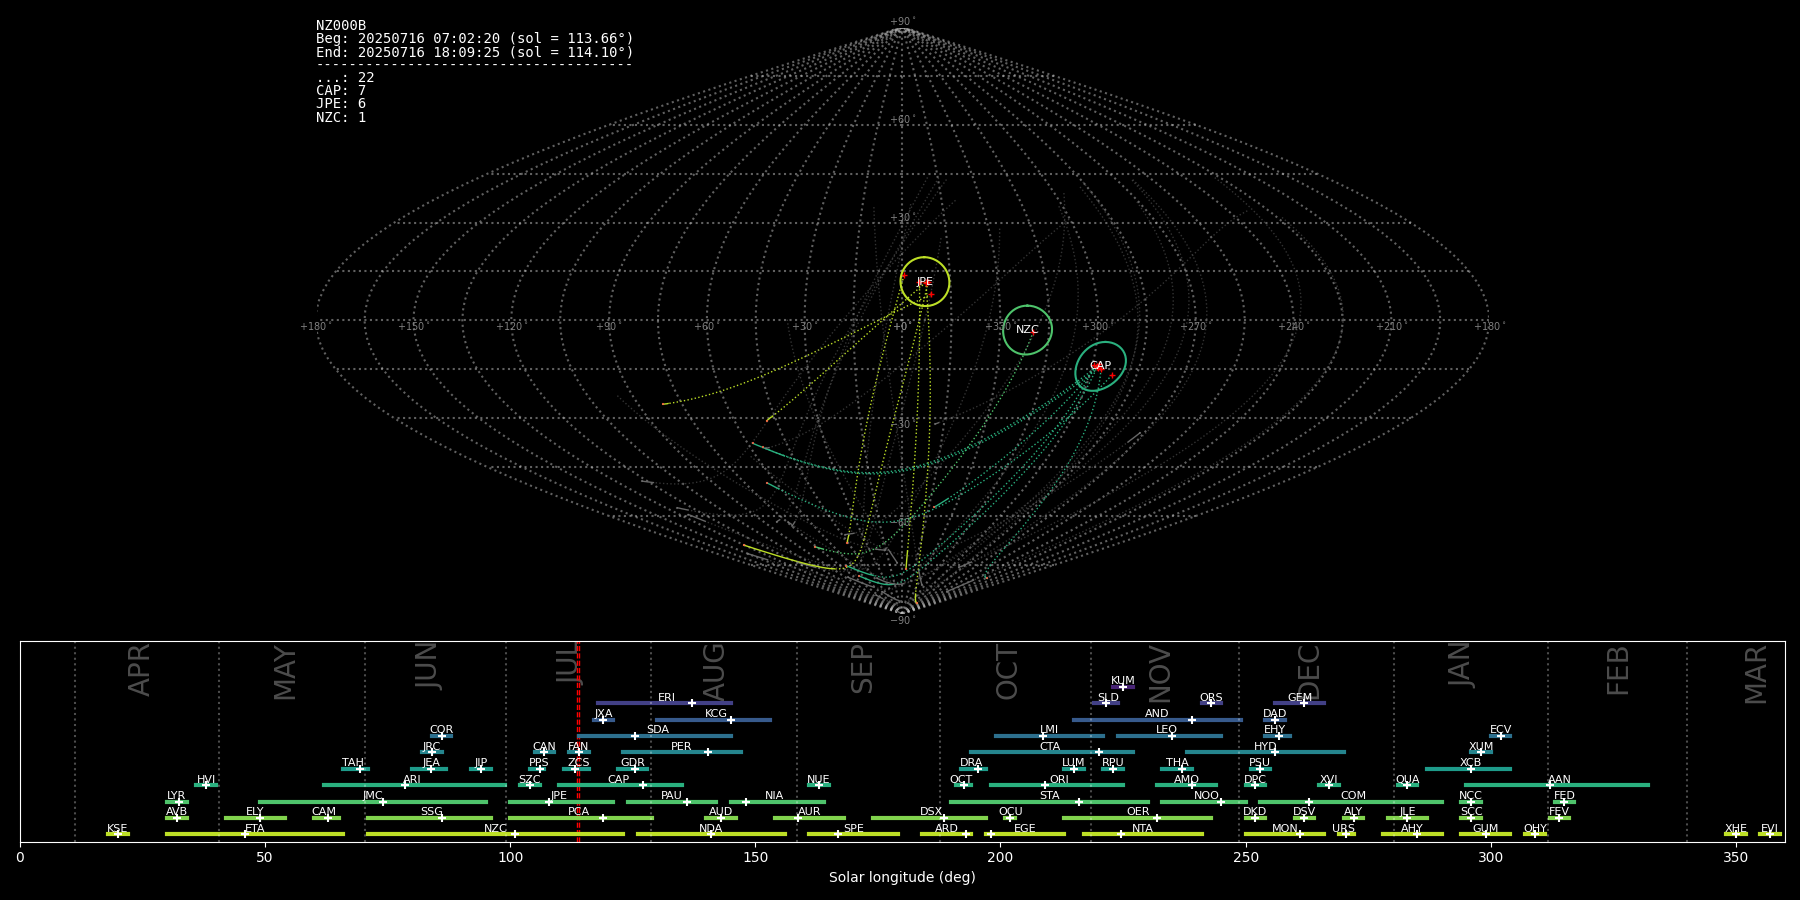
Task: Click the '100' tick on the solar longitude axis
Action: click(510, 857)
